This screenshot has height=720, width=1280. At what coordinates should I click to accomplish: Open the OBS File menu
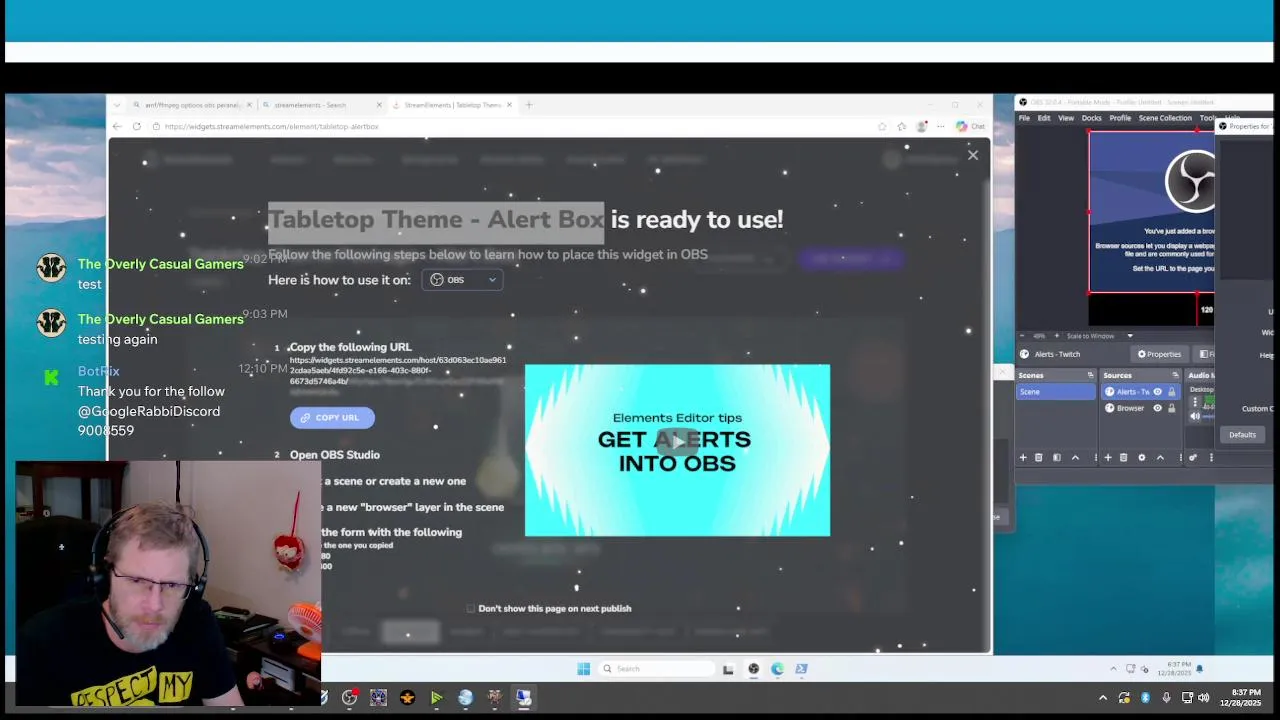pyautogui.click(x=1024, y=118)
